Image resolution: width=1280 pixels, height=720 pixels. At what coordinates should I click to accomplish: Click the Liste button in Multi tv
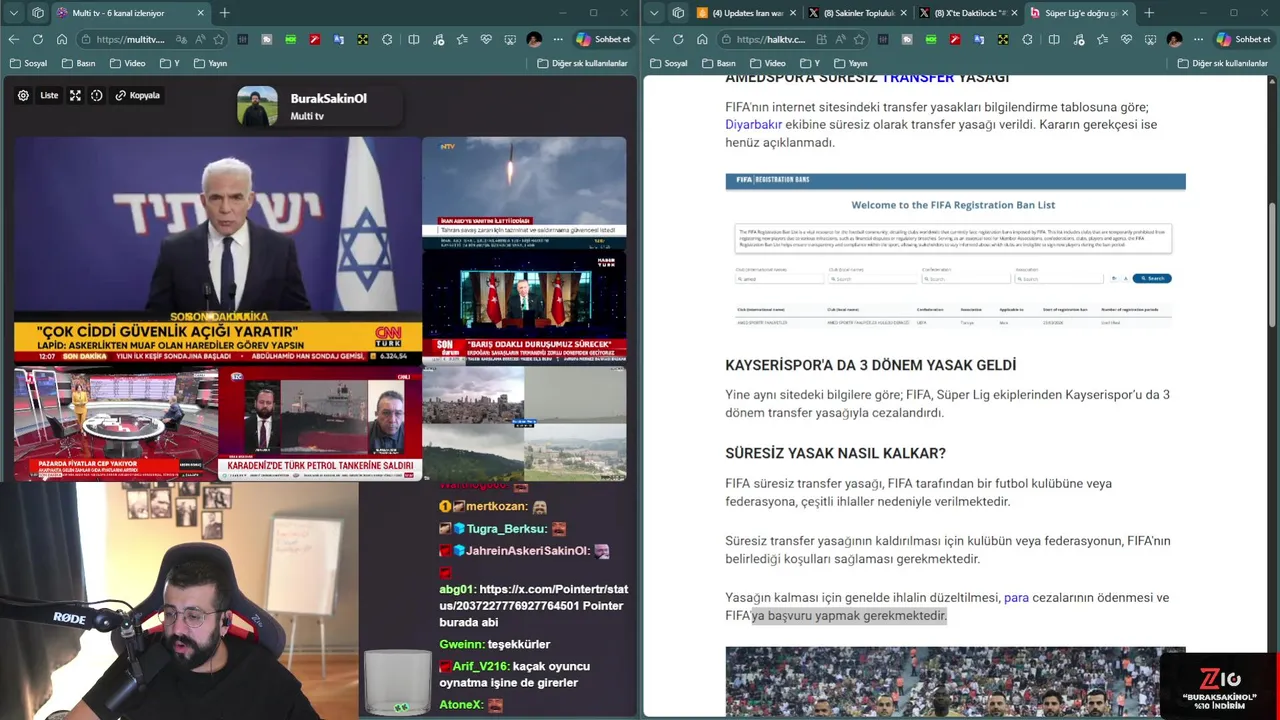(49, 96)
